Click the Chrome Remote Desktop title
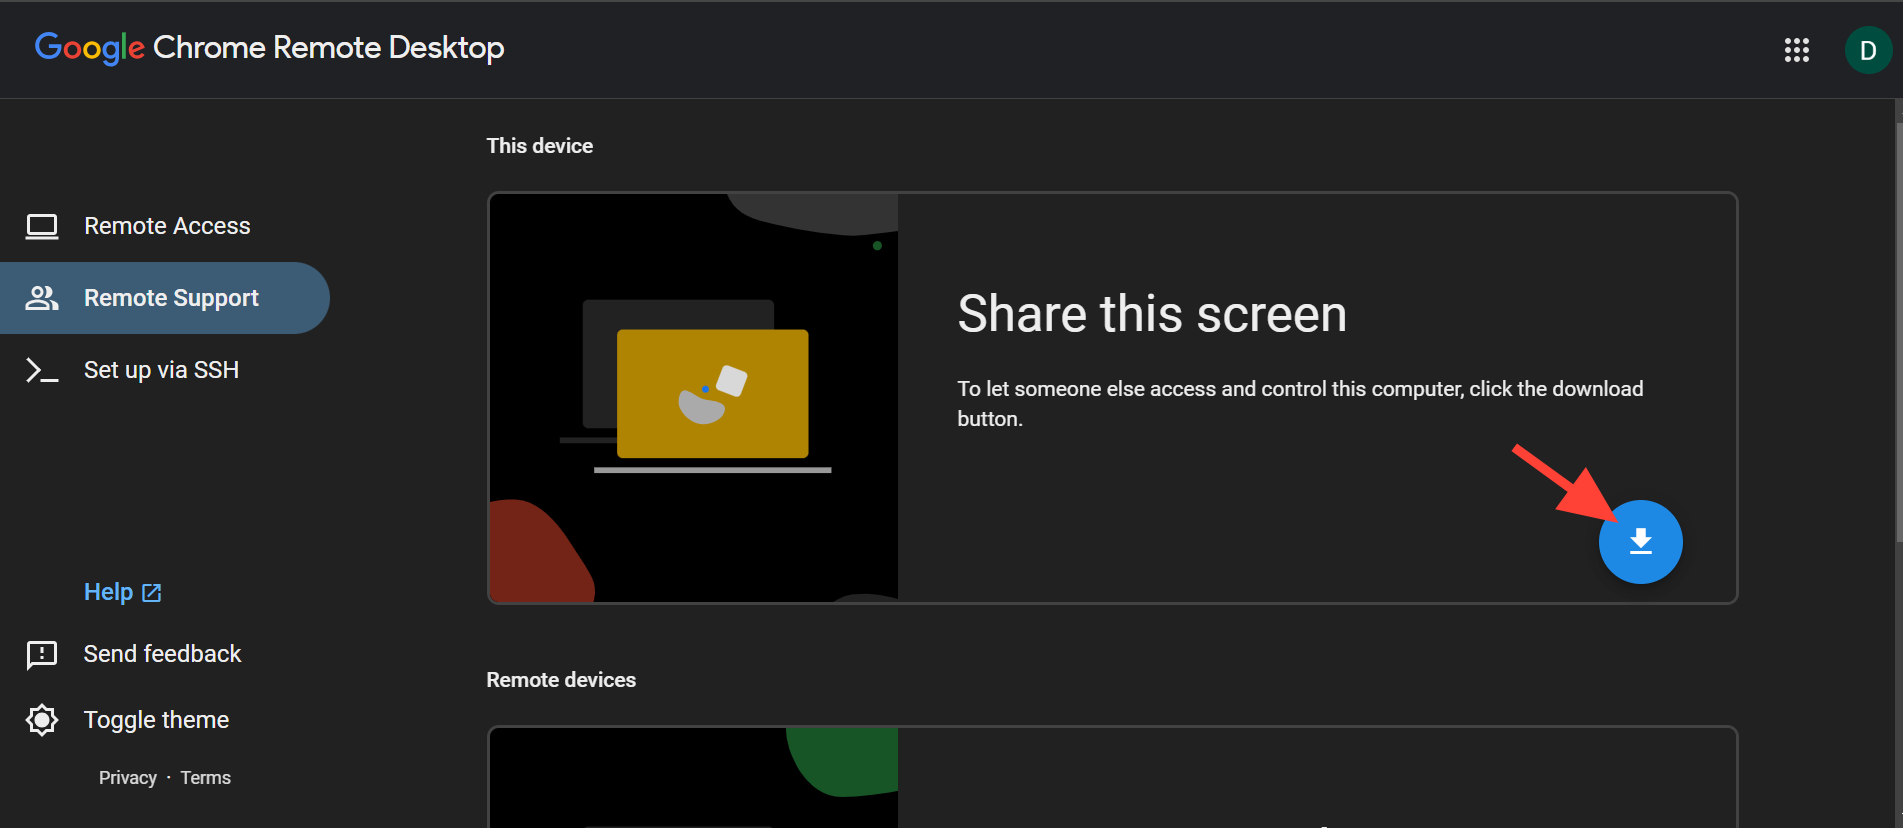Image resolution: width=1903 pixels, height=828 pixels. click(328, 48)
